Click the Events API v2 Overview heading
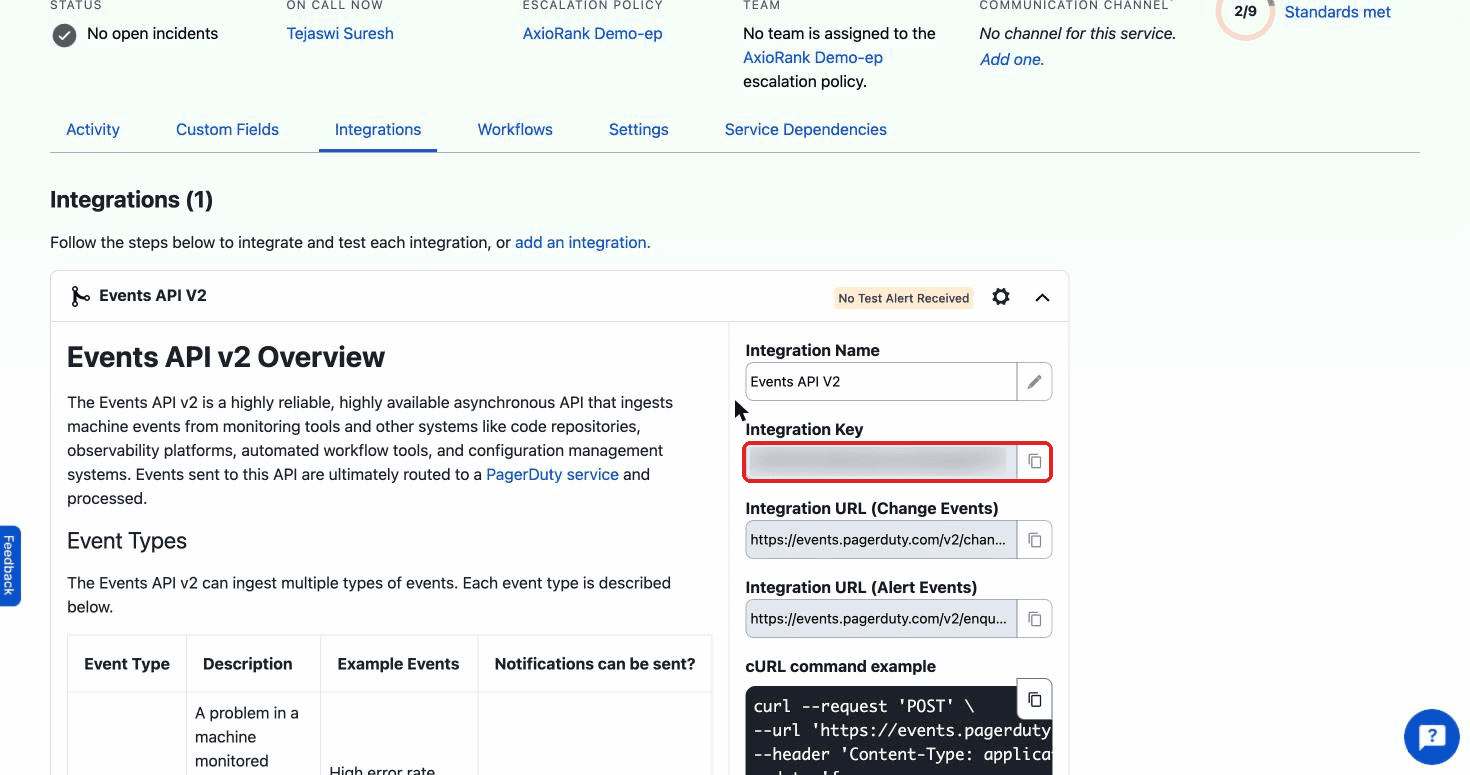 tap(226, 357)
